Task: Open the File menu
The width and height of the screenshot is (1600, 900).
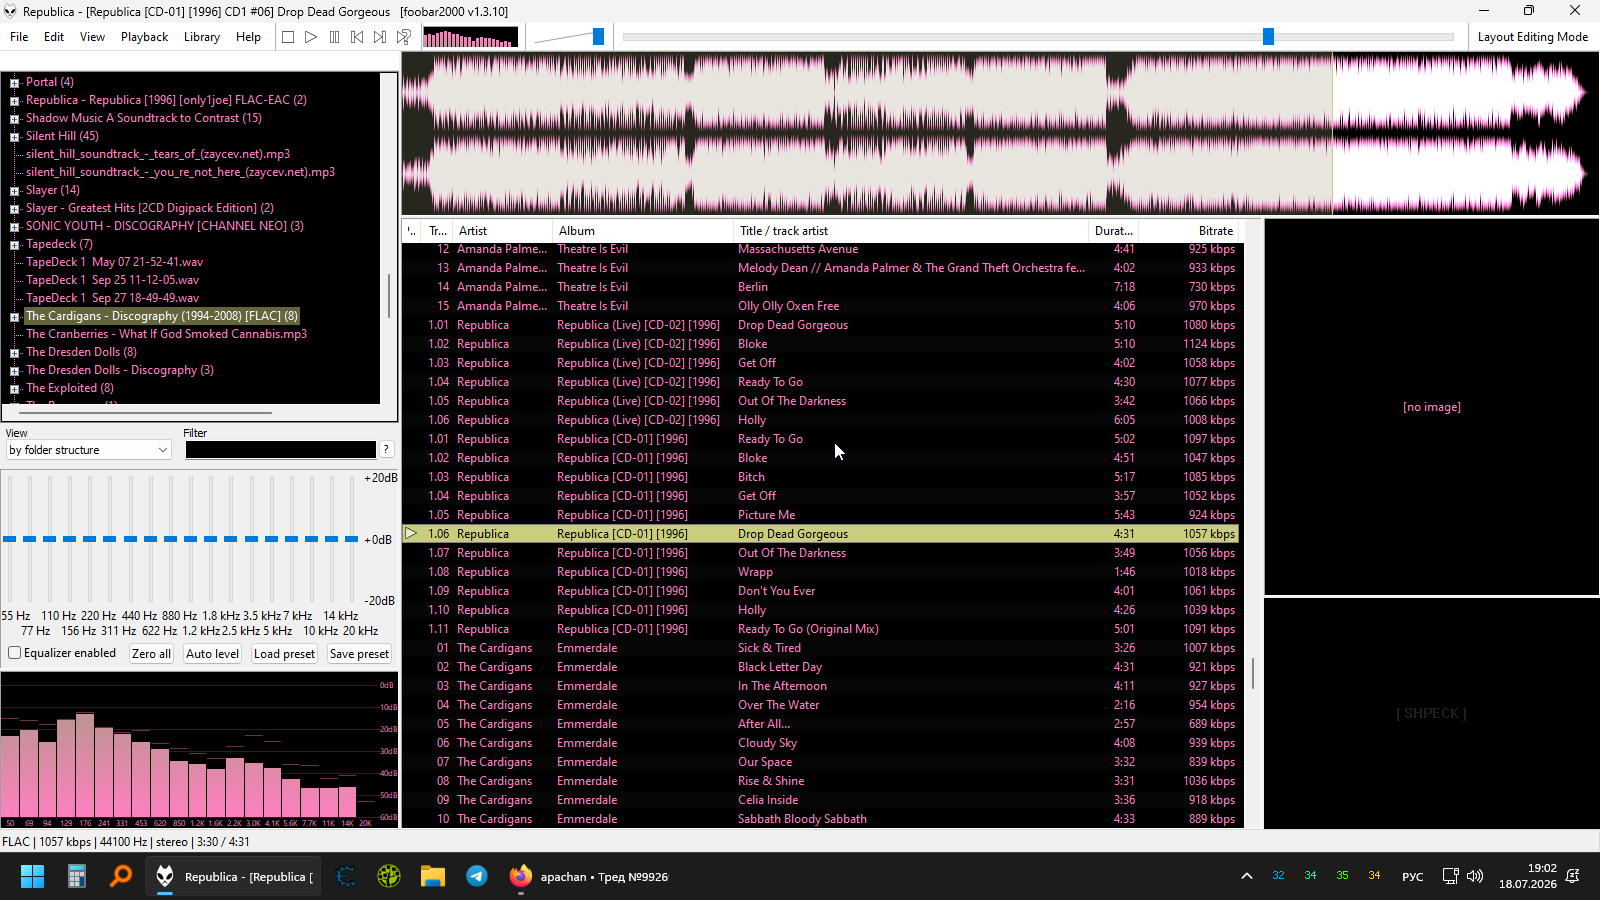Action: click(x=19, y=37)
